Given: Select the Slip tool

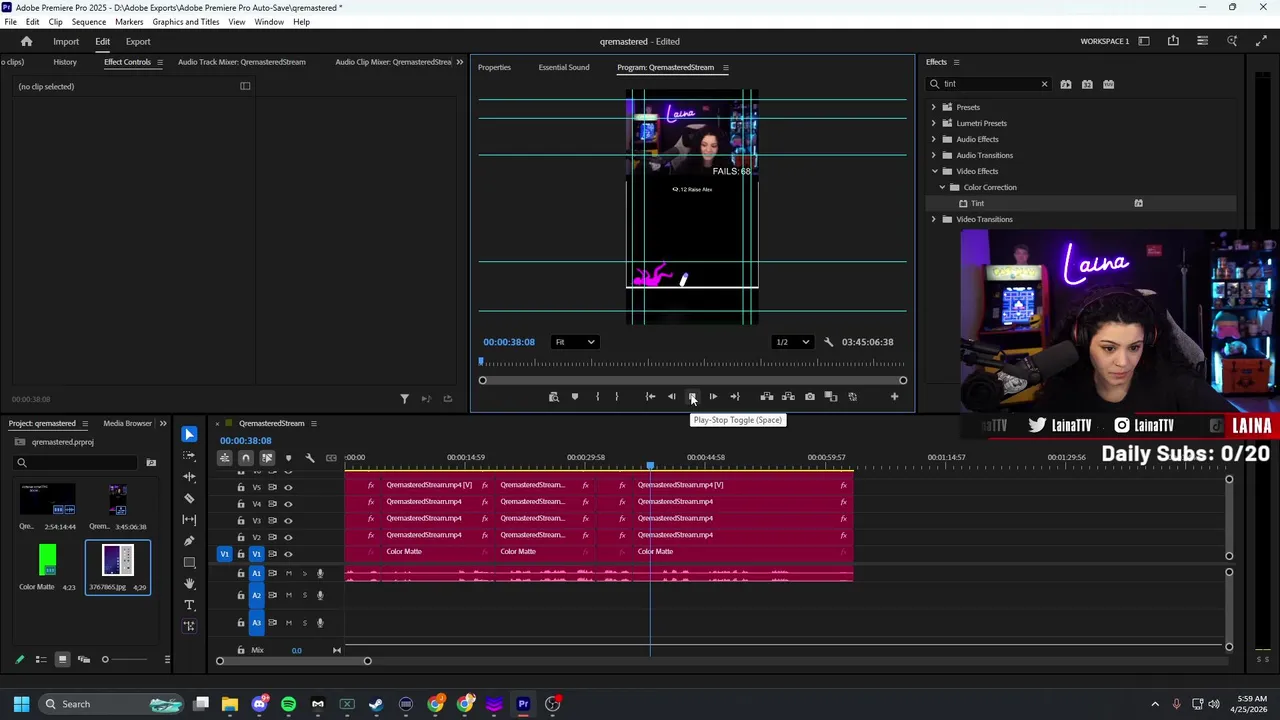Looking at the screenshot, I should pos(189,519).
